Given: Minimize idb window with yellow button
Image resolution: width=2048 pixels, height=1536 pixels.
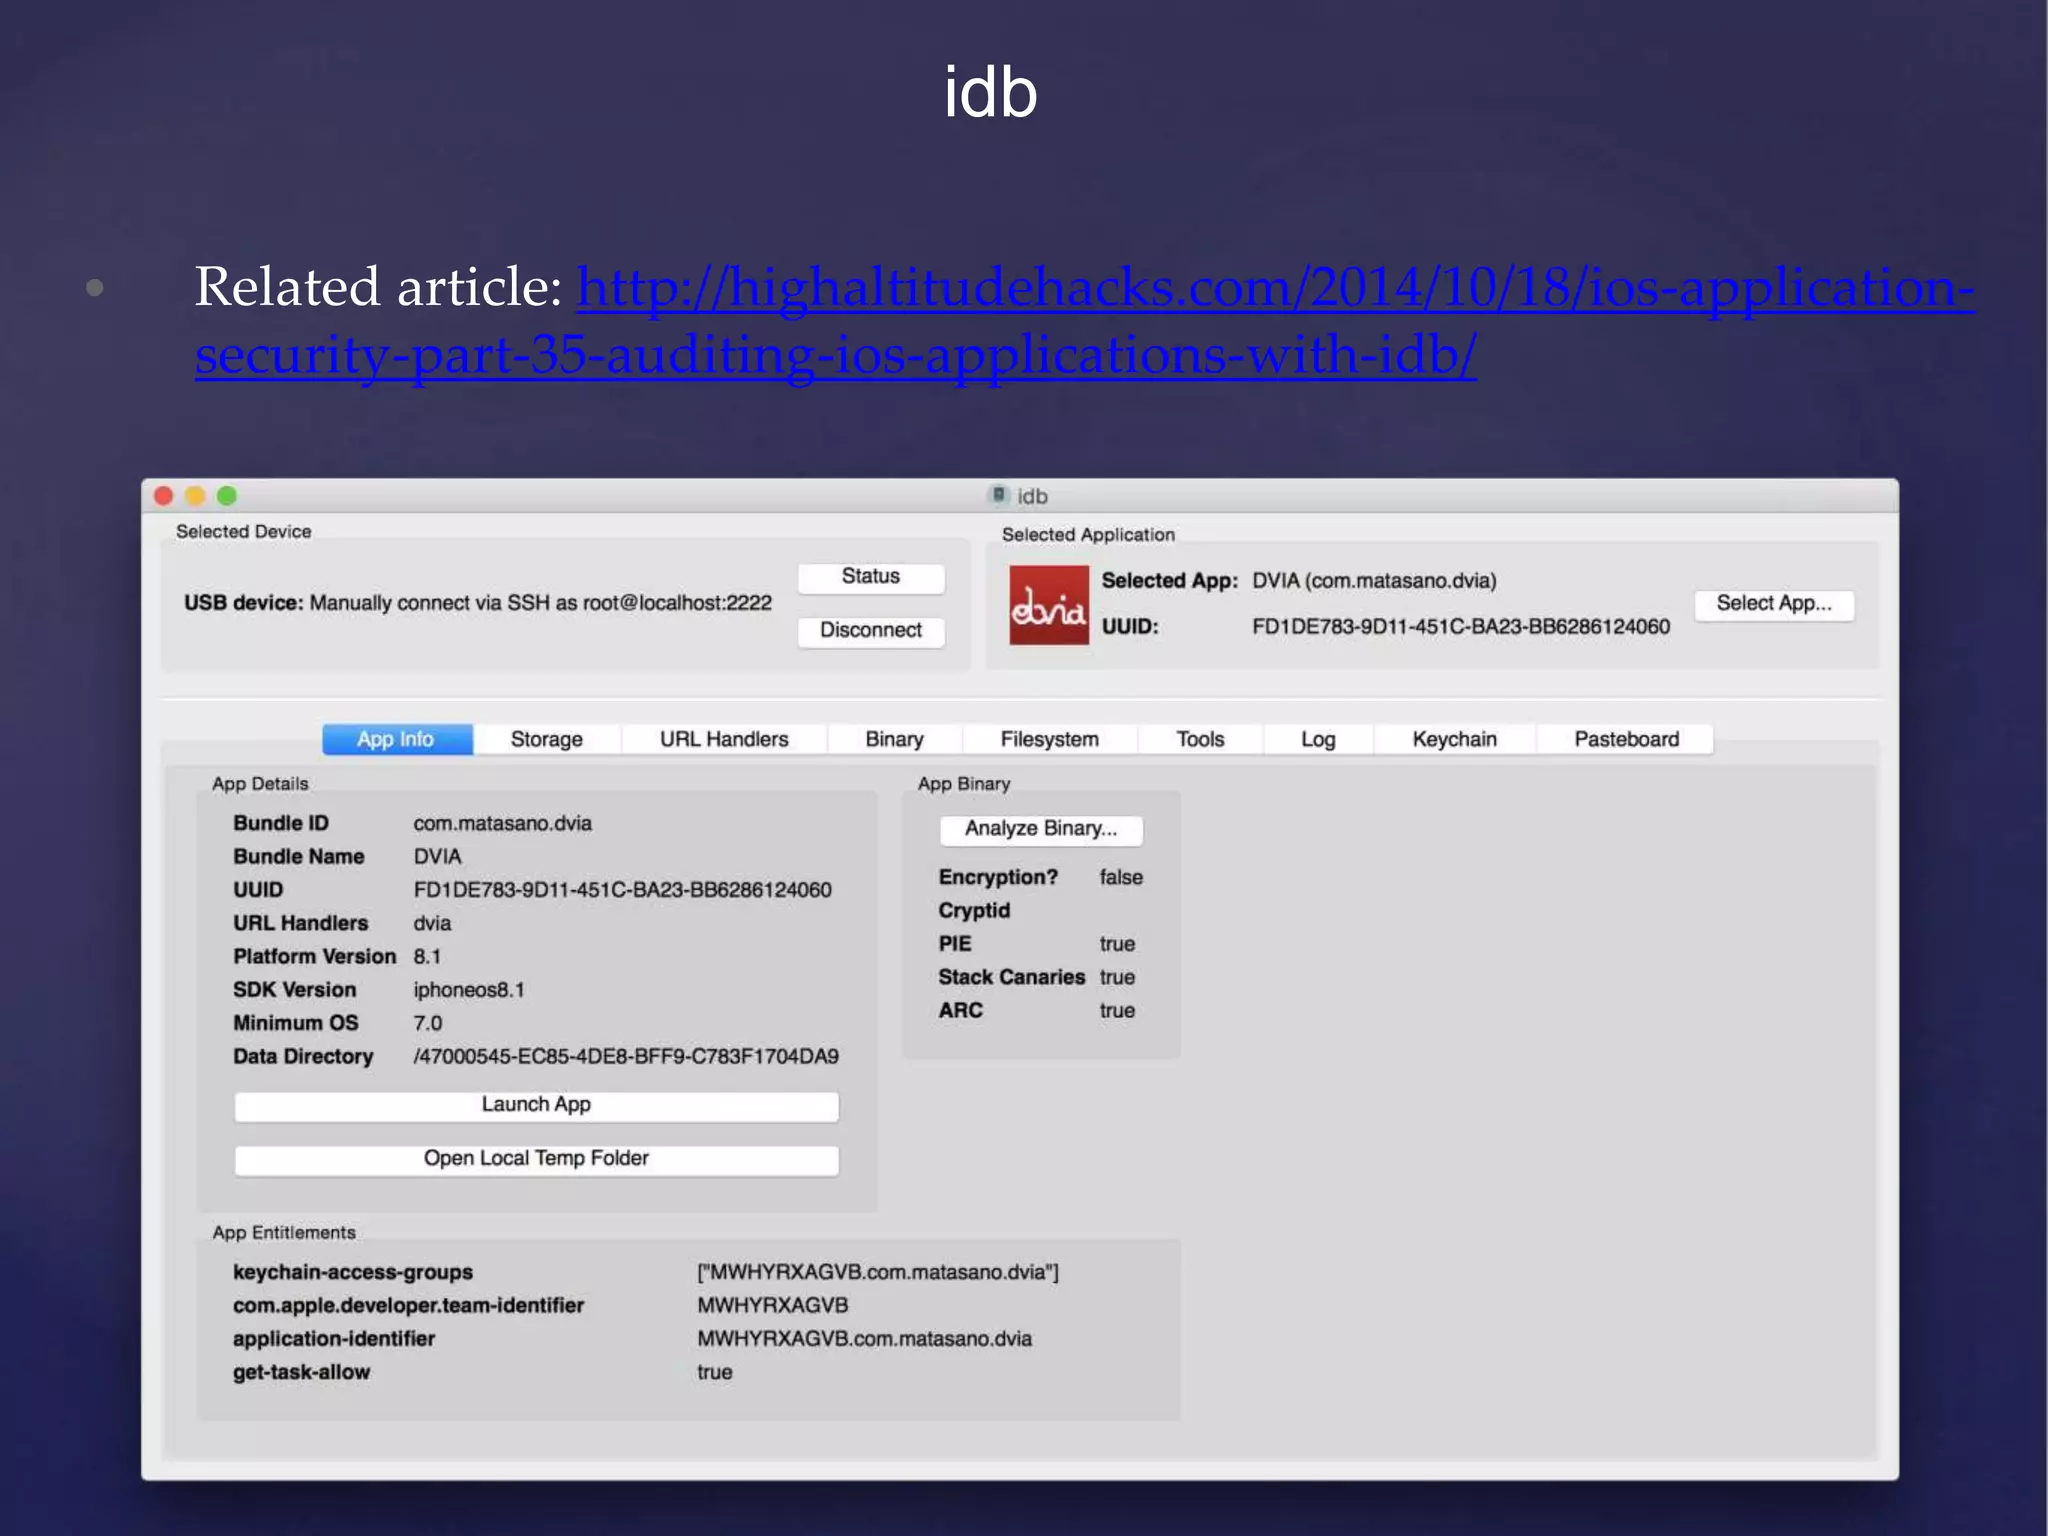Looking at the screenshot, I should pyautogui.click(x=196, y=496).
